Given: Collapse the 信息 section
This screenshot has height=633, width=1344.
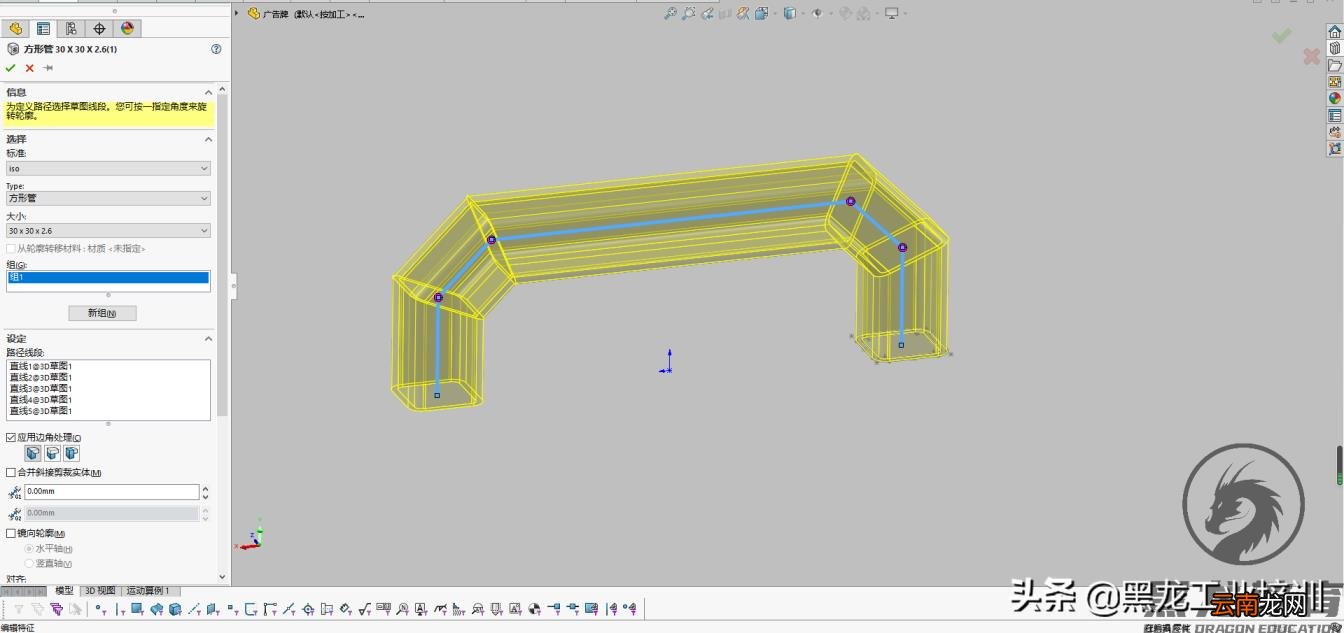Looking at the screenshot, I should [209, 92].
